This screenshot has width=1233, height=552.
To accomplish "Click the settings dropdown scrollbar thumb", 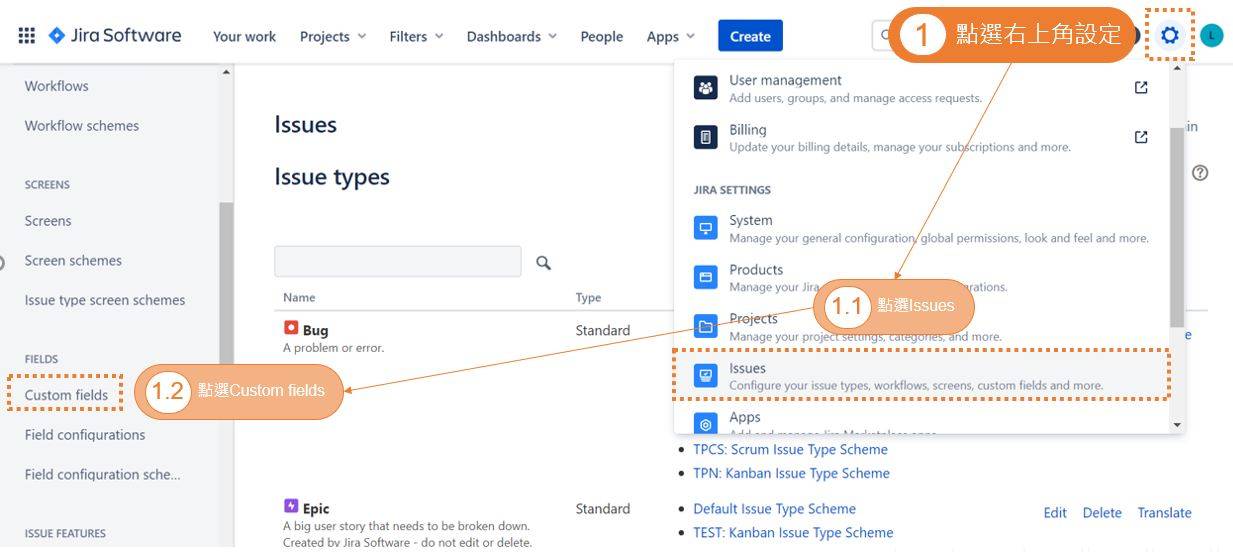I will (1177, 227).
